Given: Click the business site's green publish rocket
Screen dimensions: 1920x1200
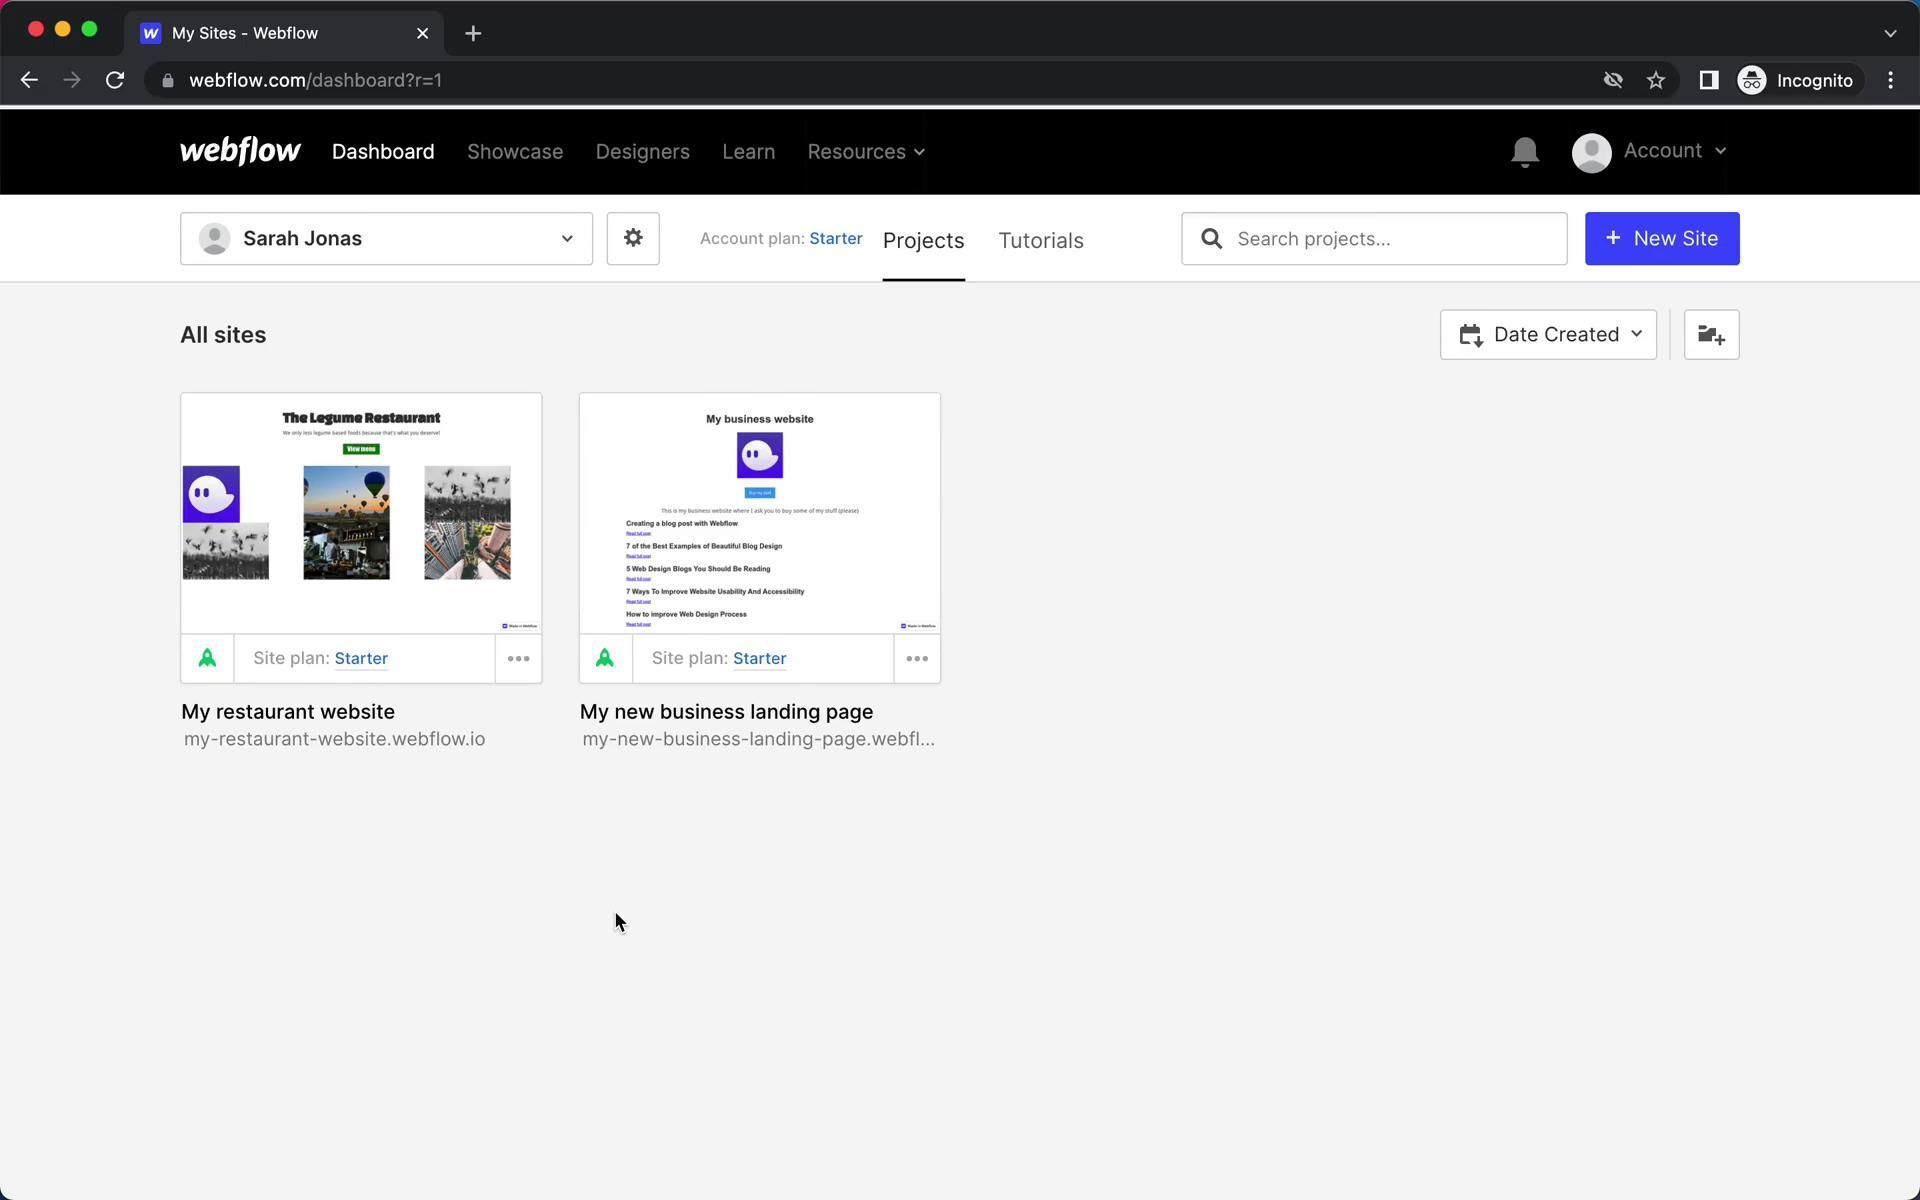Looking at the screenshot, I should (605, 658).
